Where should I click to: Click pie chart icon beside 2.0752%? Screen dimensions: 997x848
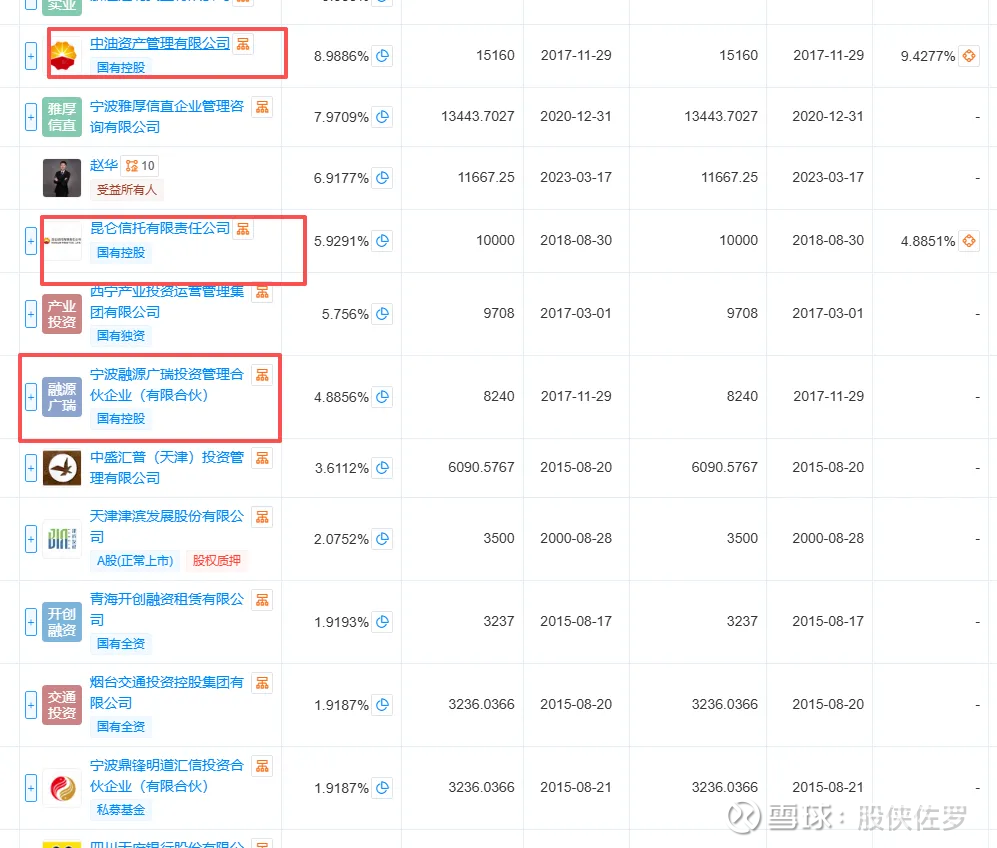pos(382,539)
